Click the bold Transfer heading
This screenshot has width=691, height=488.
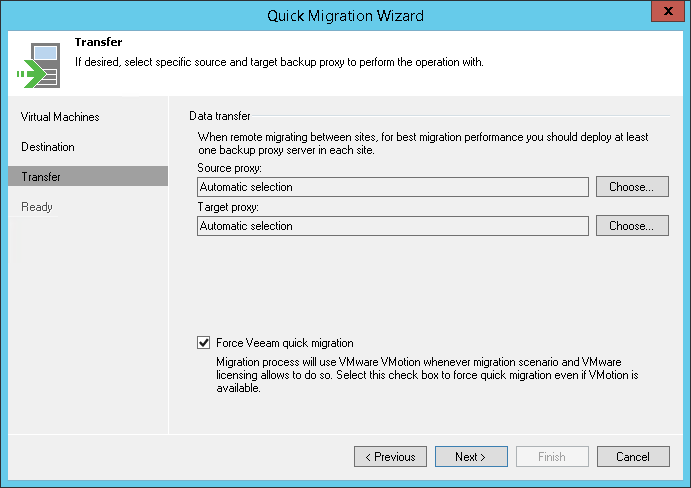(x=98, y=43)
